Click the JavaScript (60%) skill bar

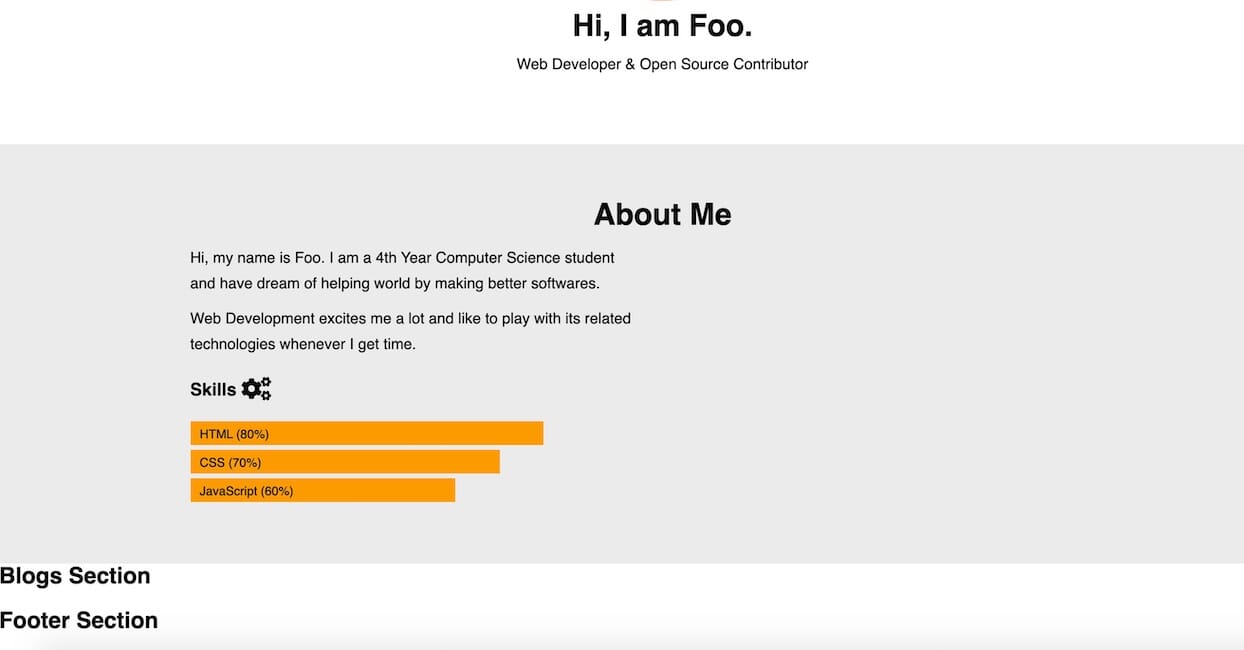coord(322,491)
